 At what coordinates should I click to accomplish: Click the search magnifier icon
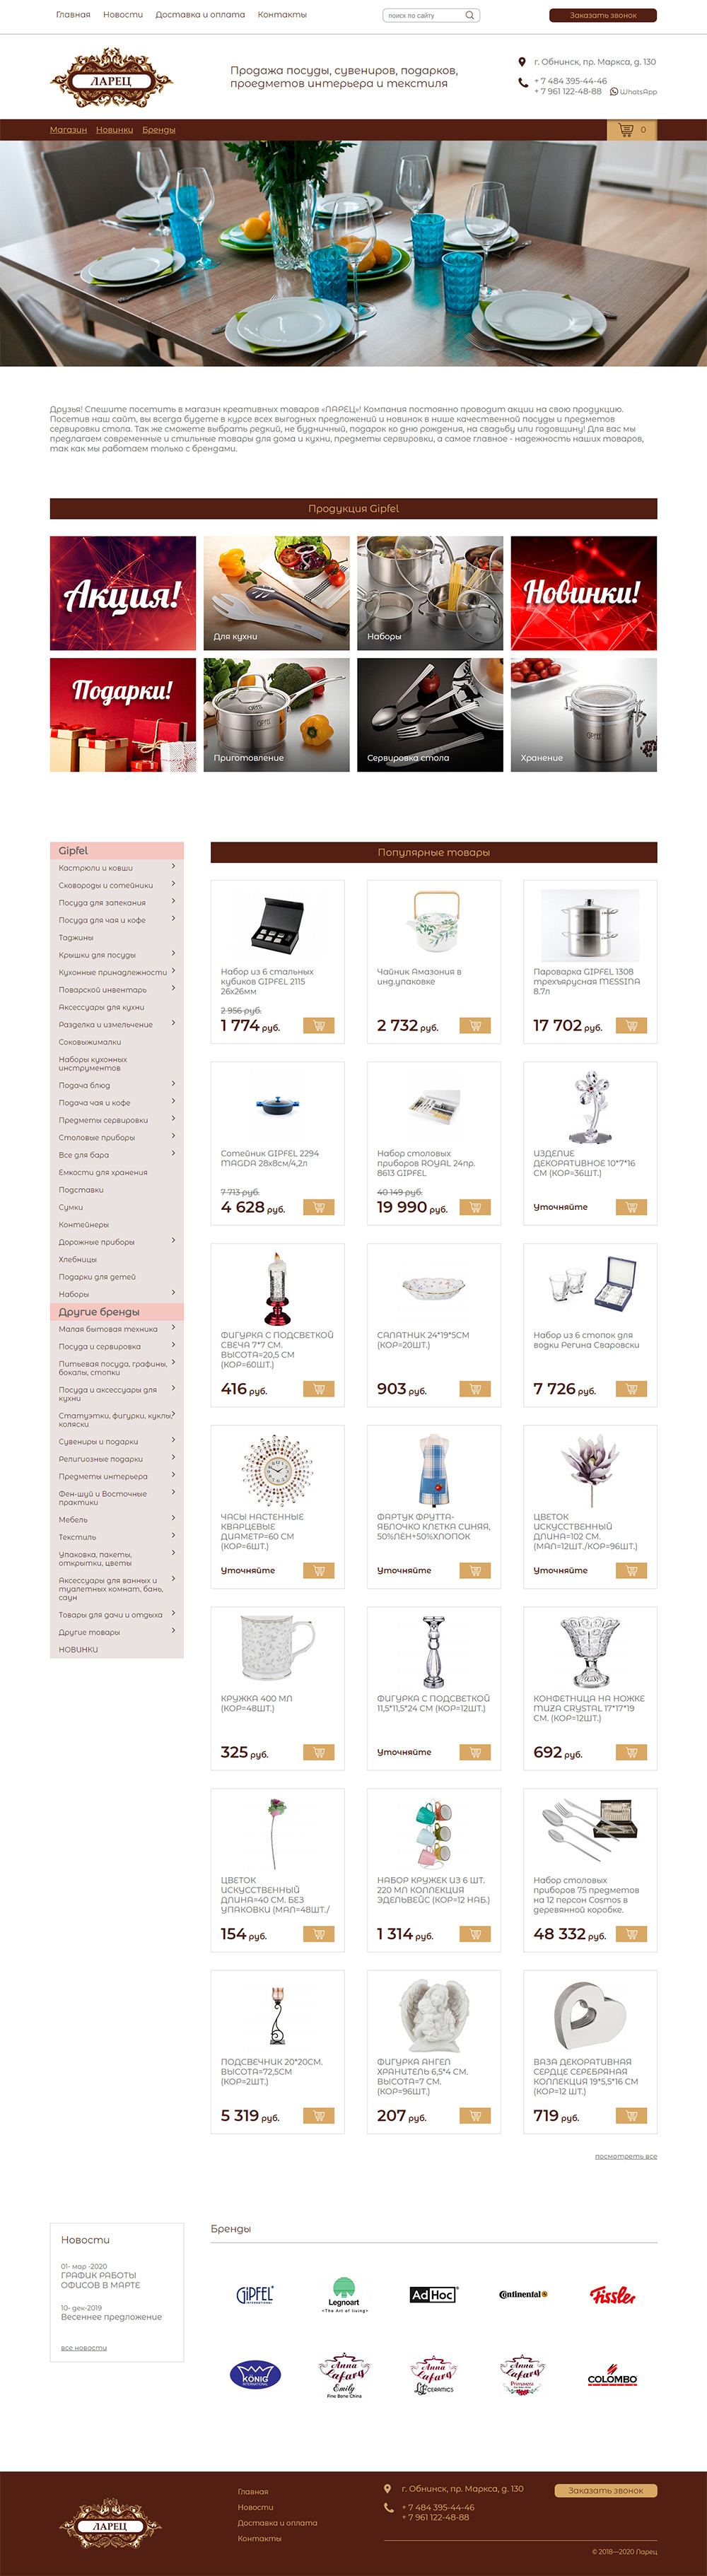click(470, 15)
